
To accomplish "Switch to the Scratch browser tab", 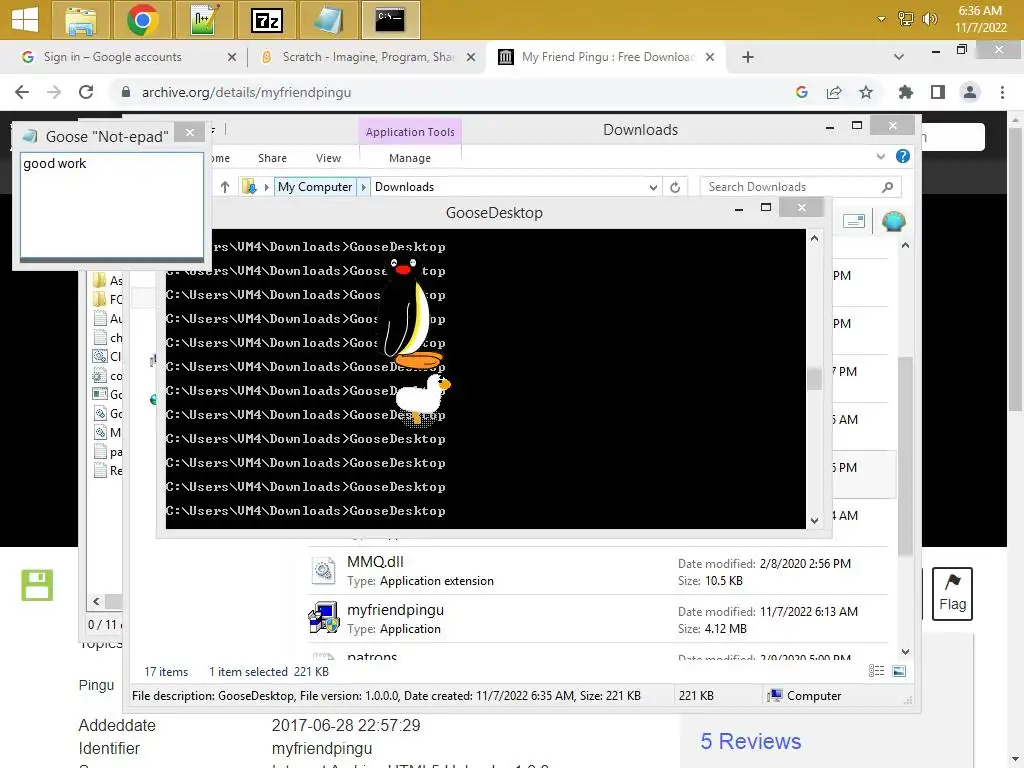I will [368, 57].
